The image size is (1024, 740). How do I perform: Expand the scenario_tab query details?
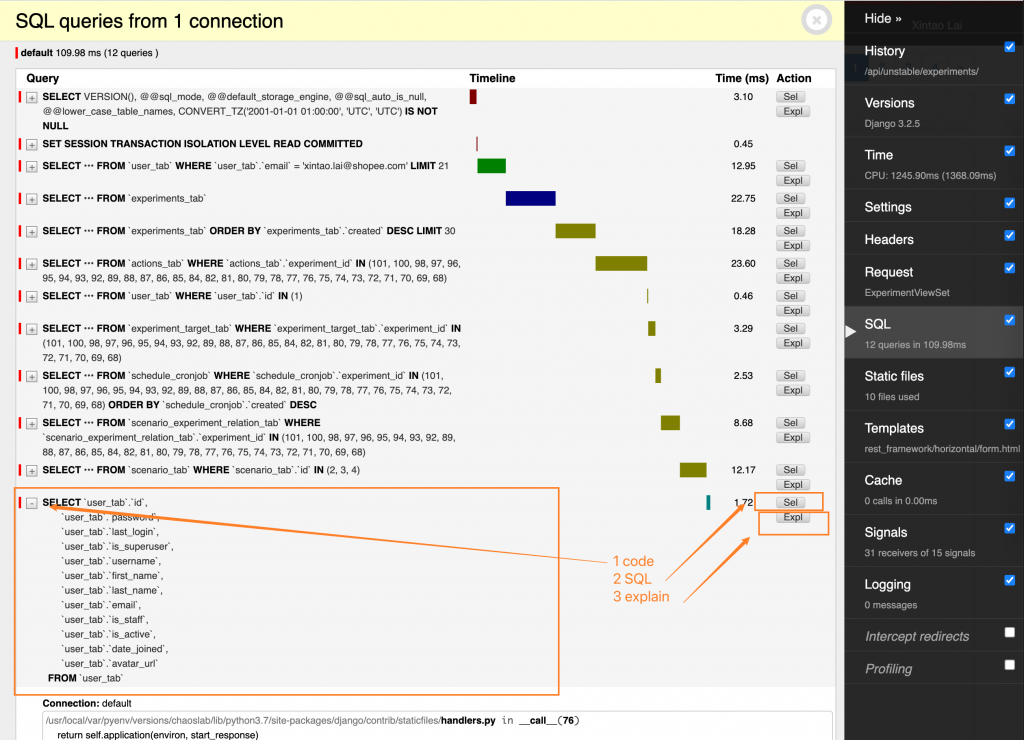point(31,471)
